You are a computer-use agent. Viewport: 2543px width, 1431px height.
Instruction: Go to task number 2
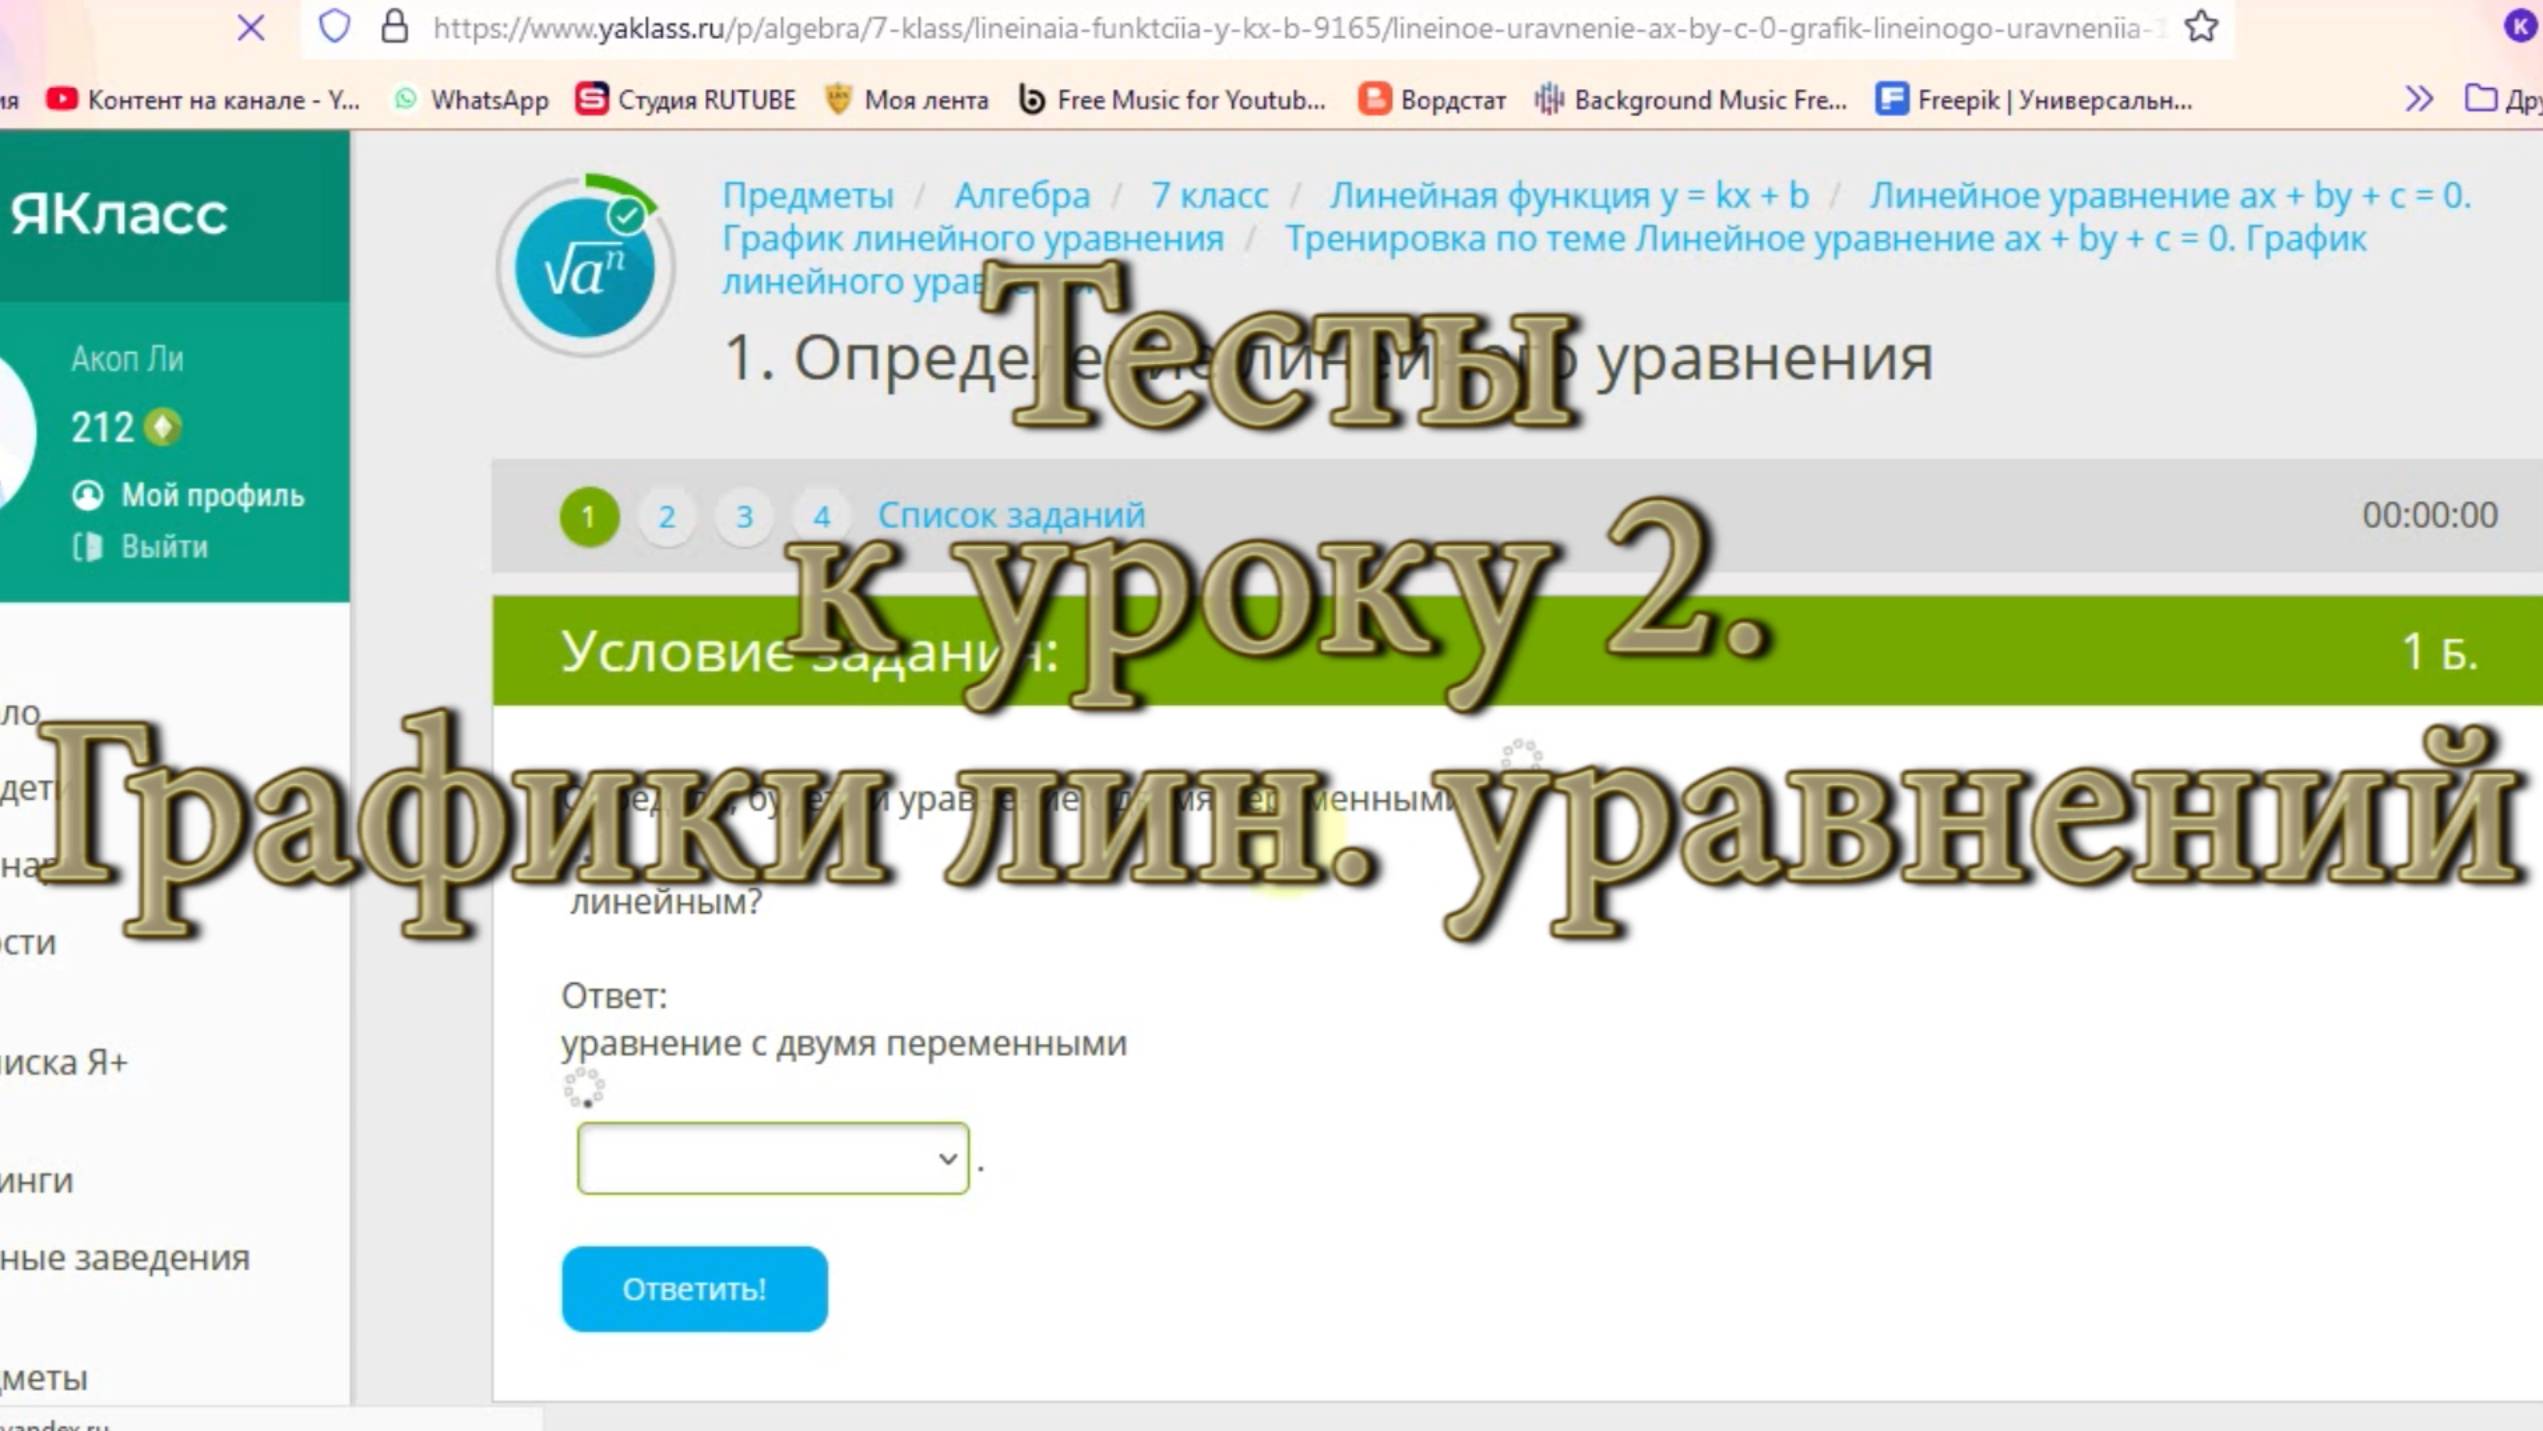pos(666,517)
